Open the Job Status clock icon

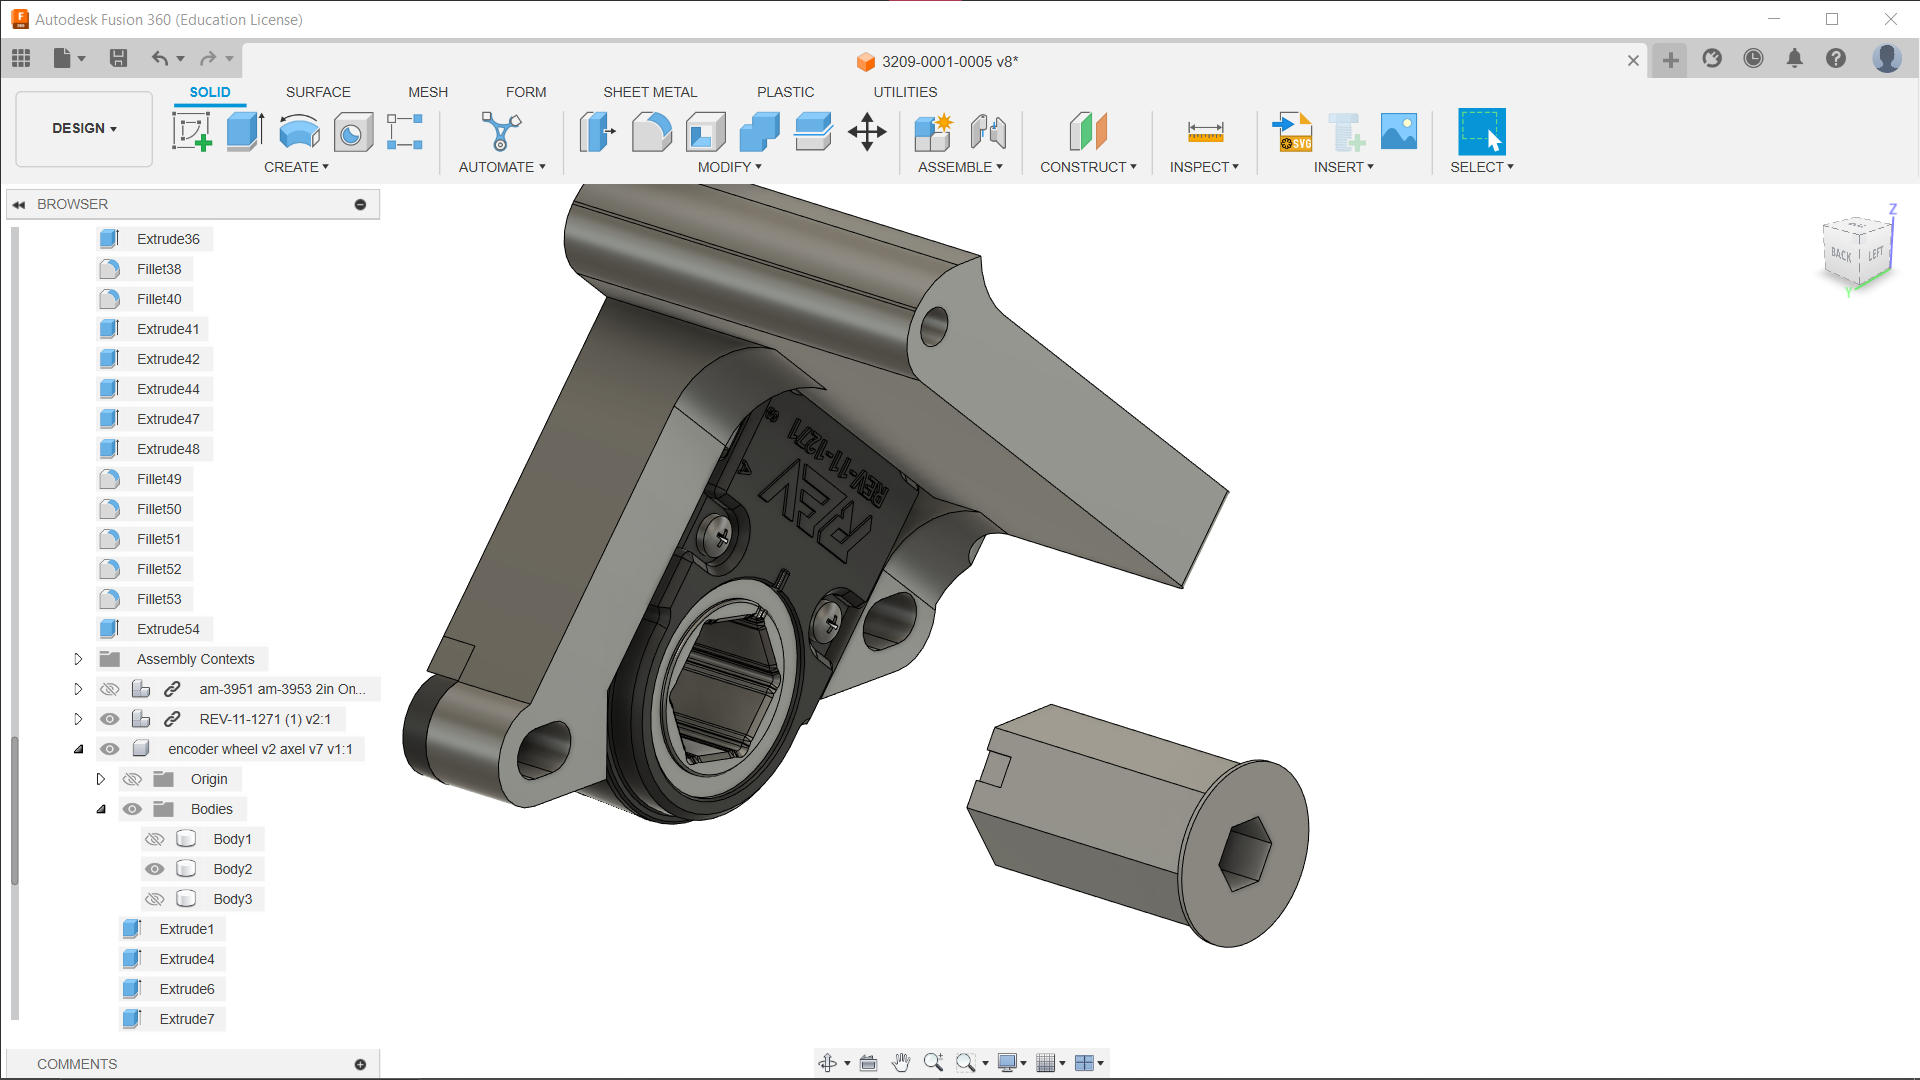(1753, 59)
